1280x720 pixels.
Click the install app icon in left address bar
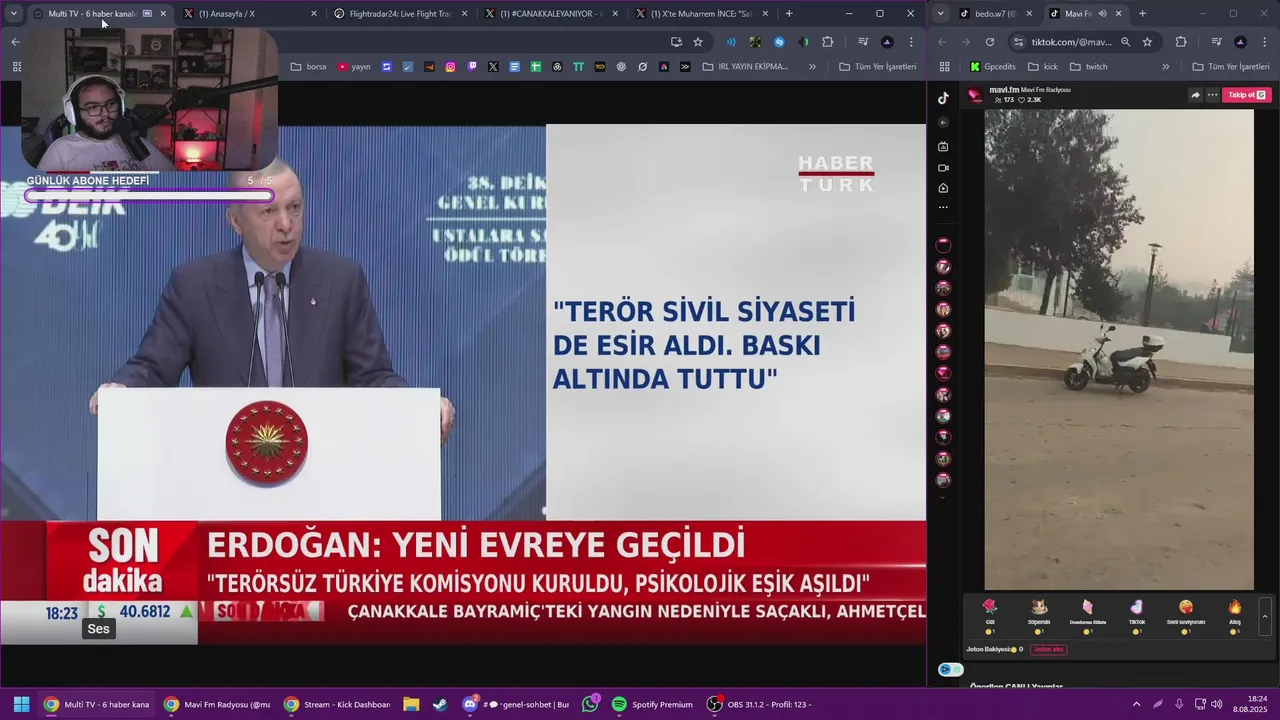click(676, 42)
